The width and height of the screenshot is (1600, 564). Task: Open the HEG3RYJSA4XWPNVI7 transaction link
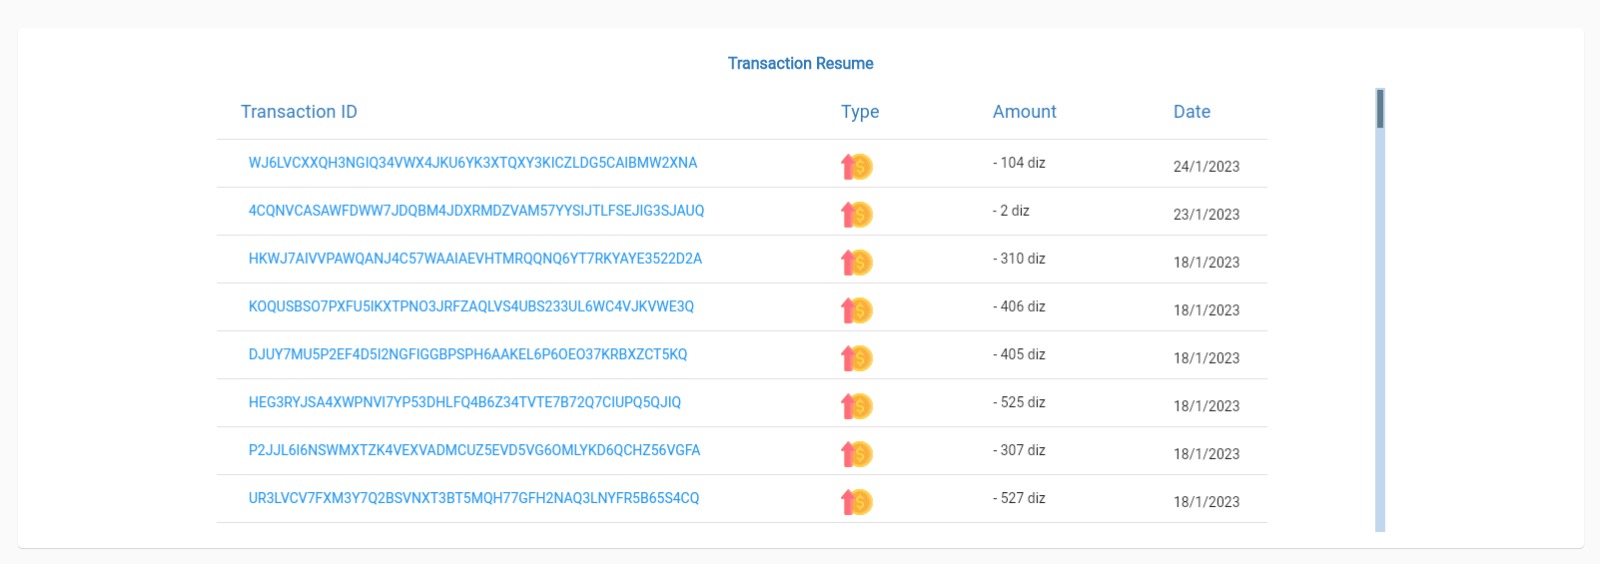click(465, 403)
